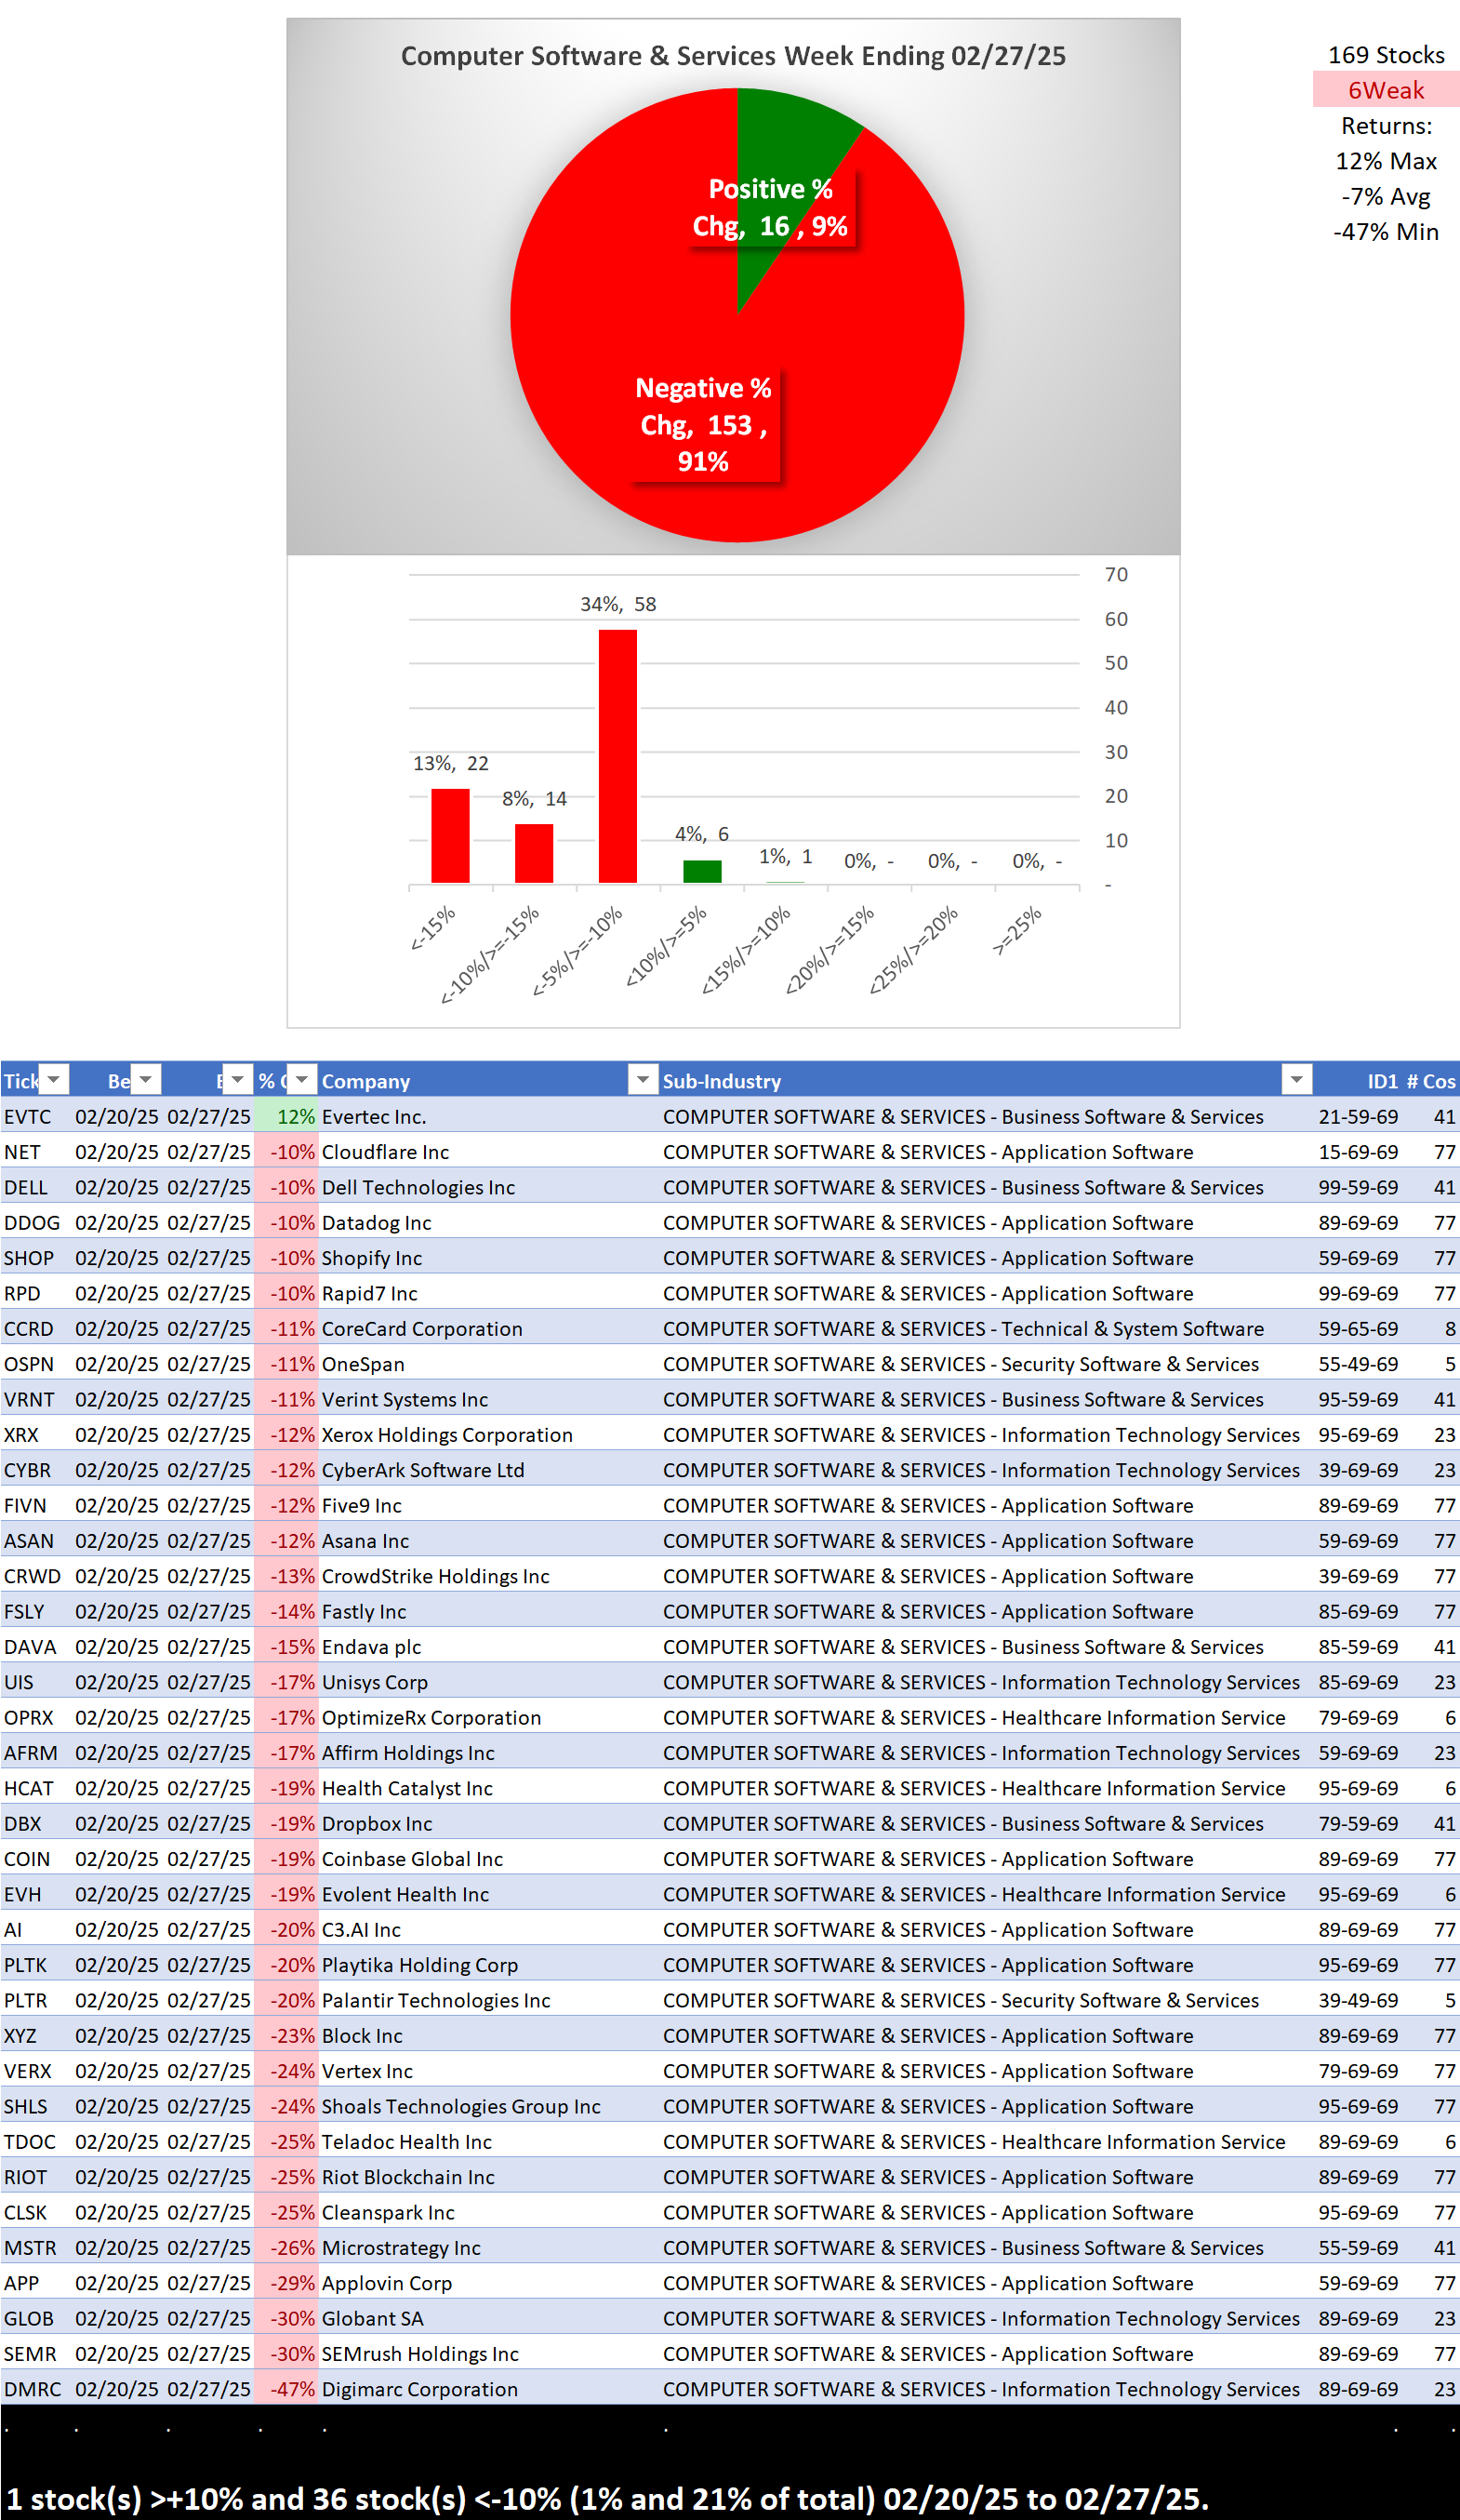
Task: Click the pink '6Weak' cell
Action: [1386, 90]
